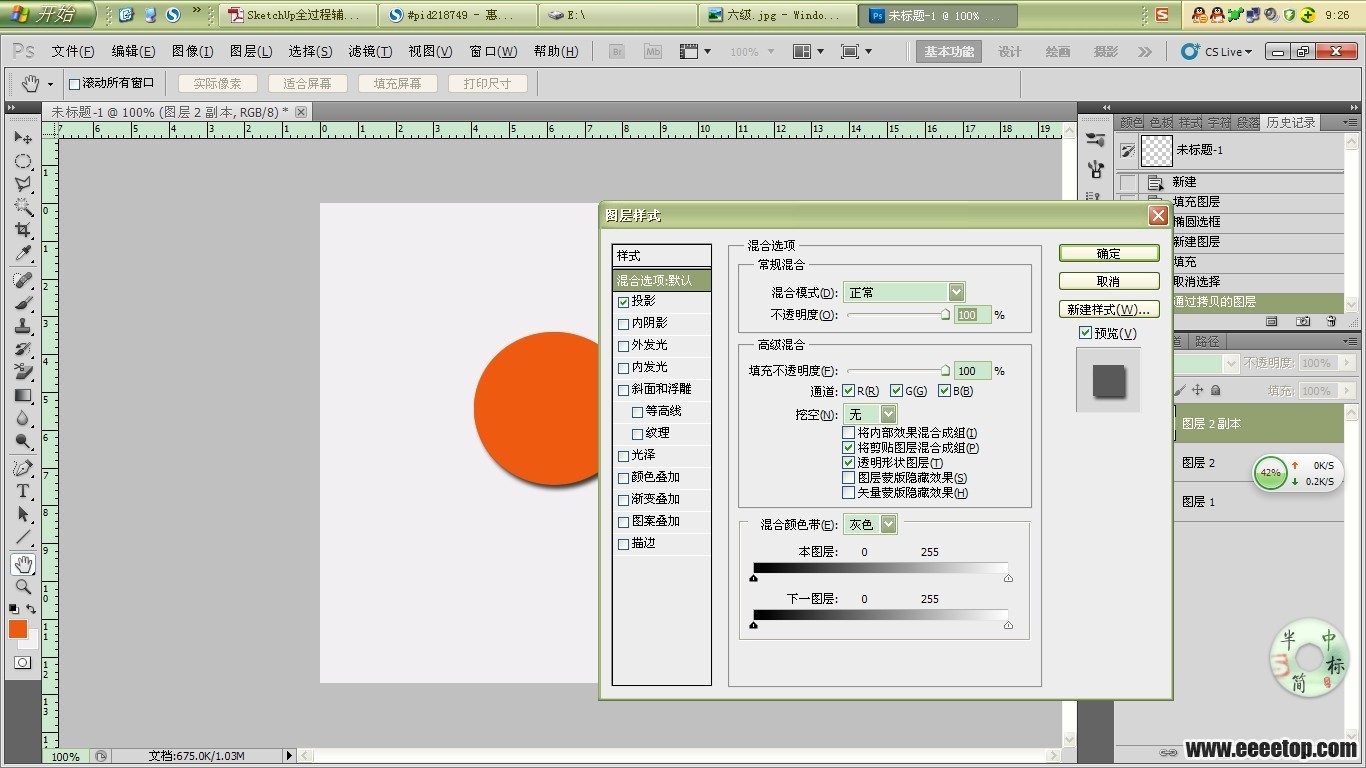1366x768 pixels.
Task: Open the view extras dropdown
Action: (695, 51)
